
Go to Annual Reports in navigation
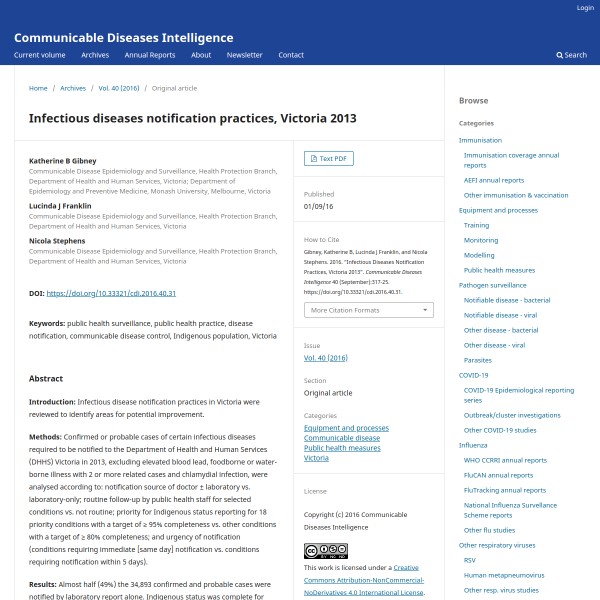tap(149, 55)
